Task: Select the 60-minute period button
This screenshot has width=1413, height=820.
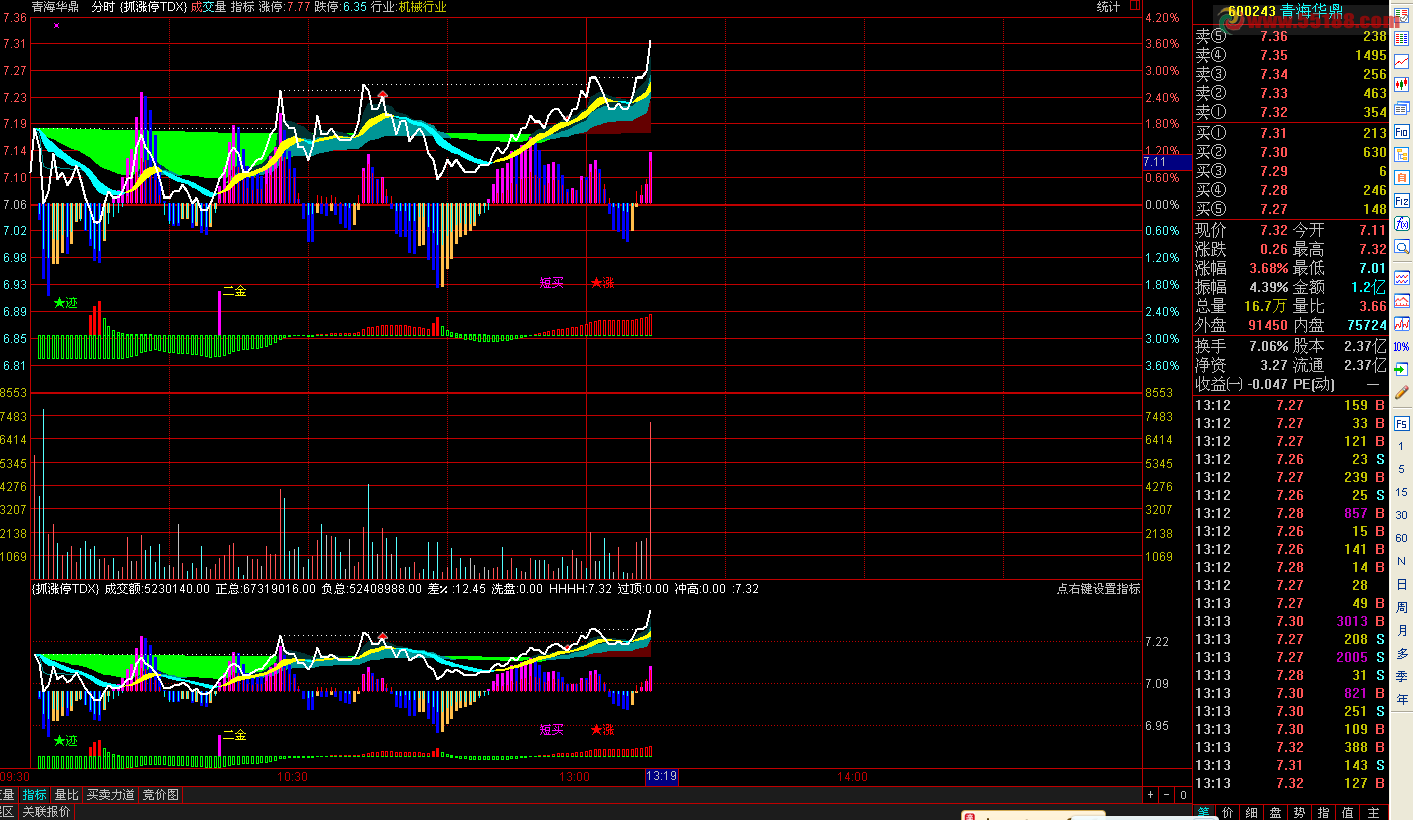Action: coord(1402,538)
